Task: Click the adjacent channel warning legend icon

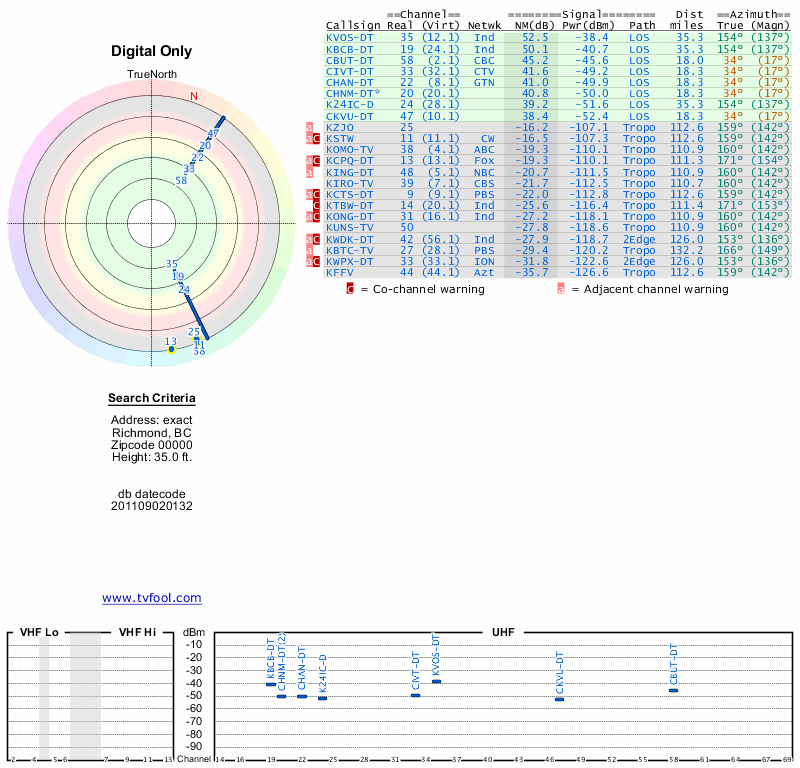Action: [561, 289]
